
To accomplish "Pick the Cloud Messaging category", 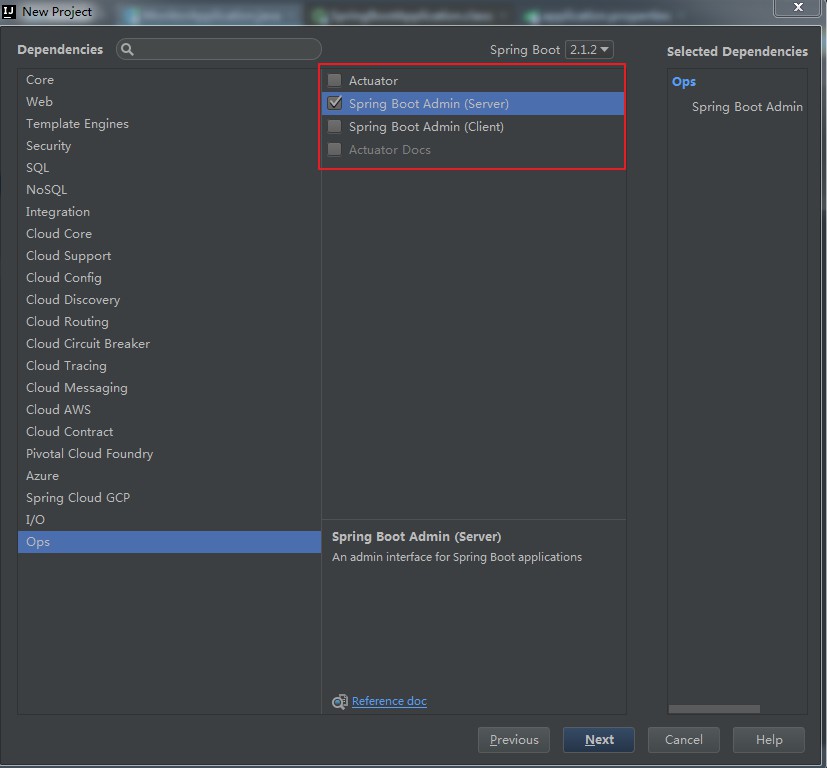I will pyautogui.click(x=169, y=388).
